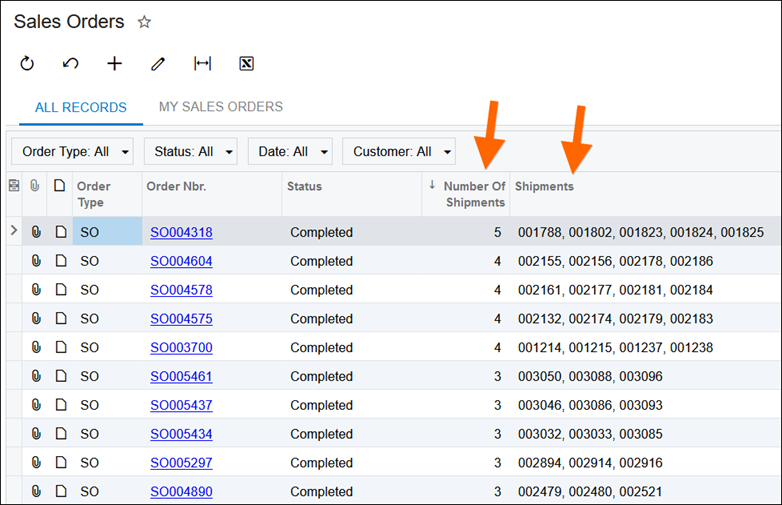The image size is (782, 505).
Task: Open sales order SO005297
Action: (x=182, y=463)
